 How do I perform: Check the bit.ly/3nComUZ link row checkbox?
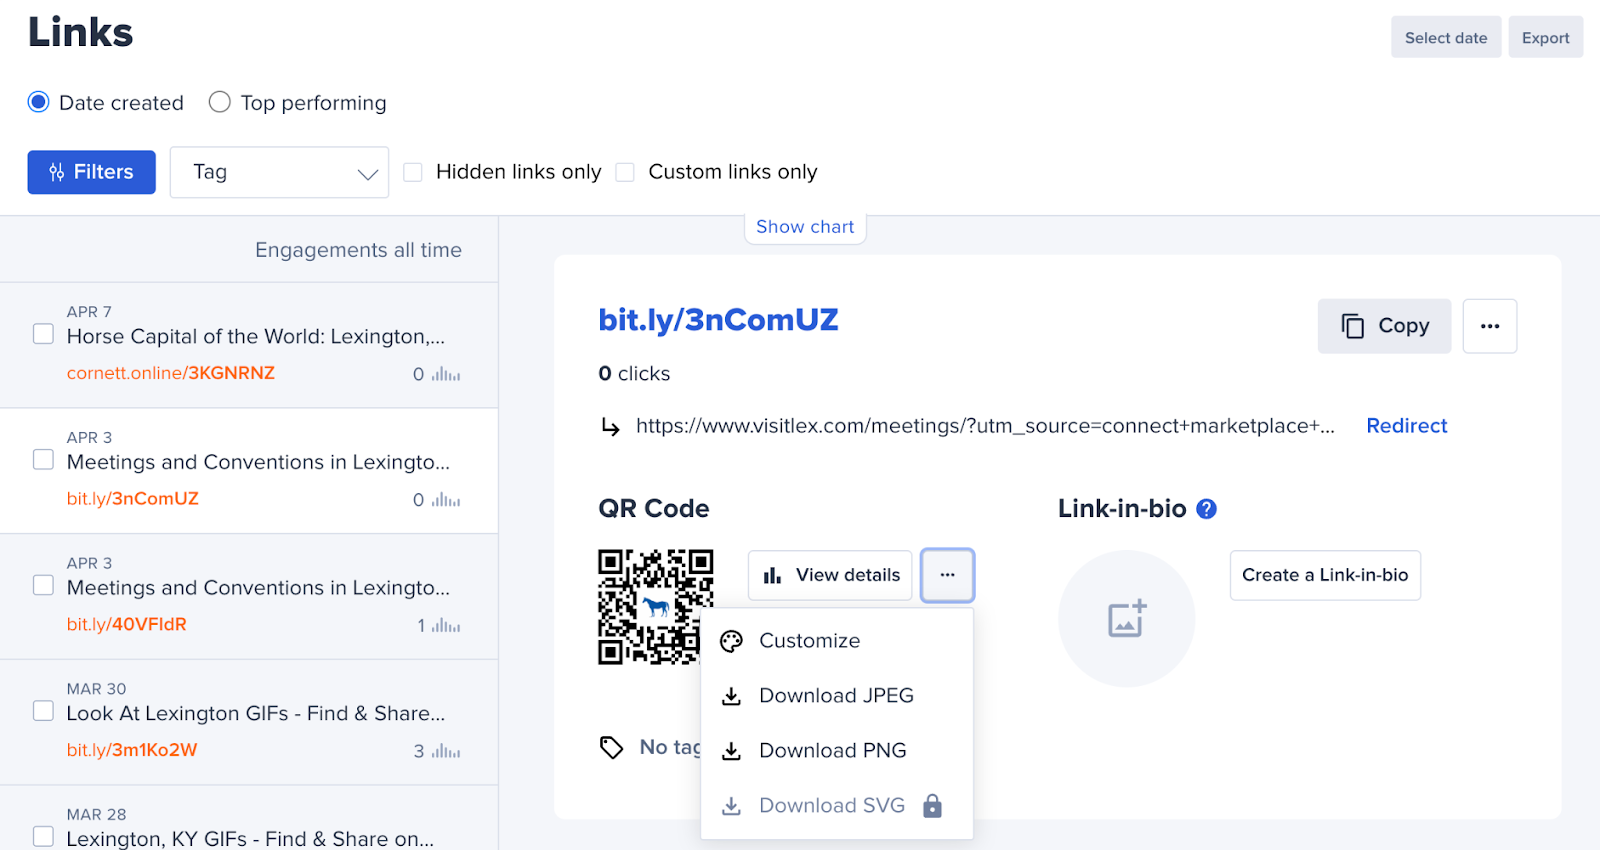[x=43, y=459]
